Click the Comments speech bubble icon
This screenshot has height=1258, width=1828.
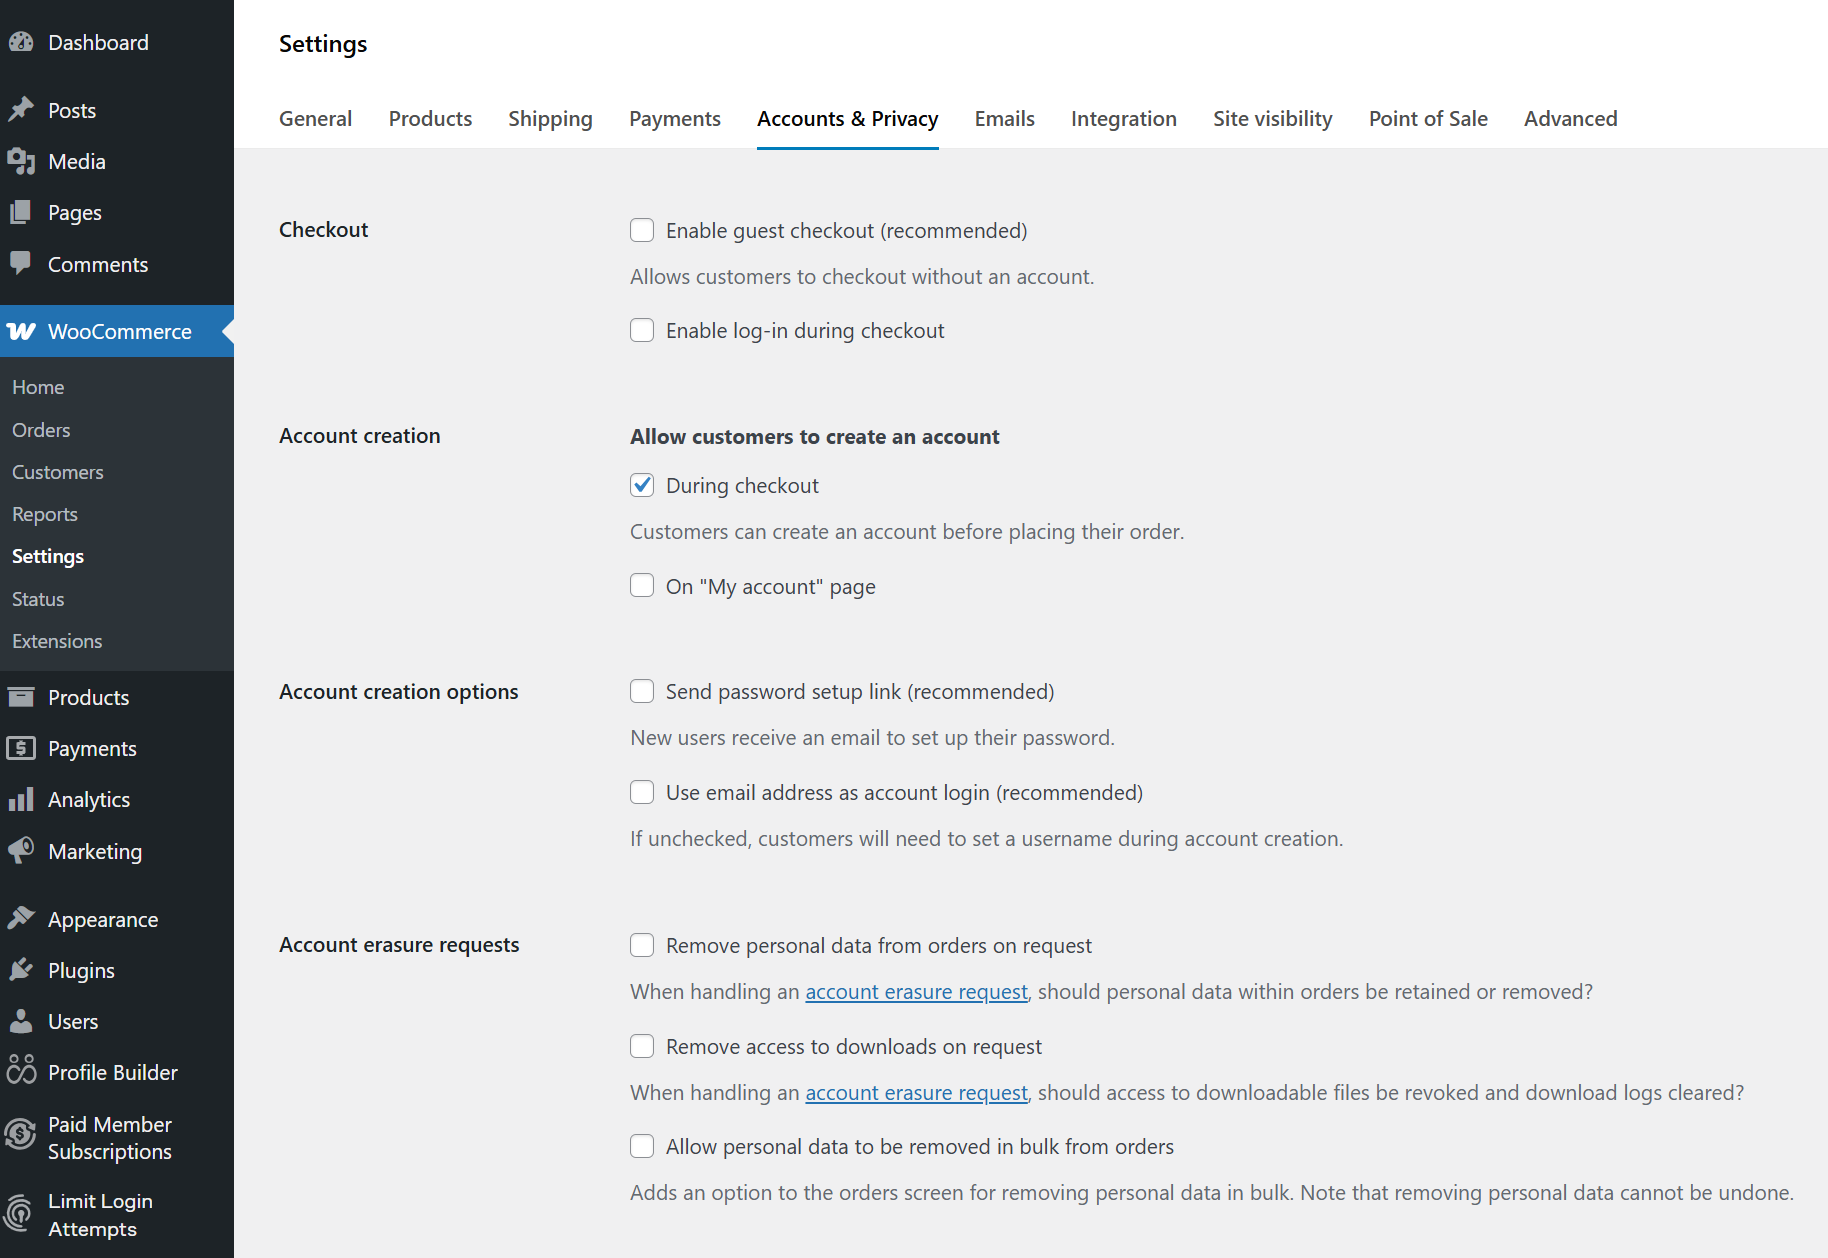21,263
